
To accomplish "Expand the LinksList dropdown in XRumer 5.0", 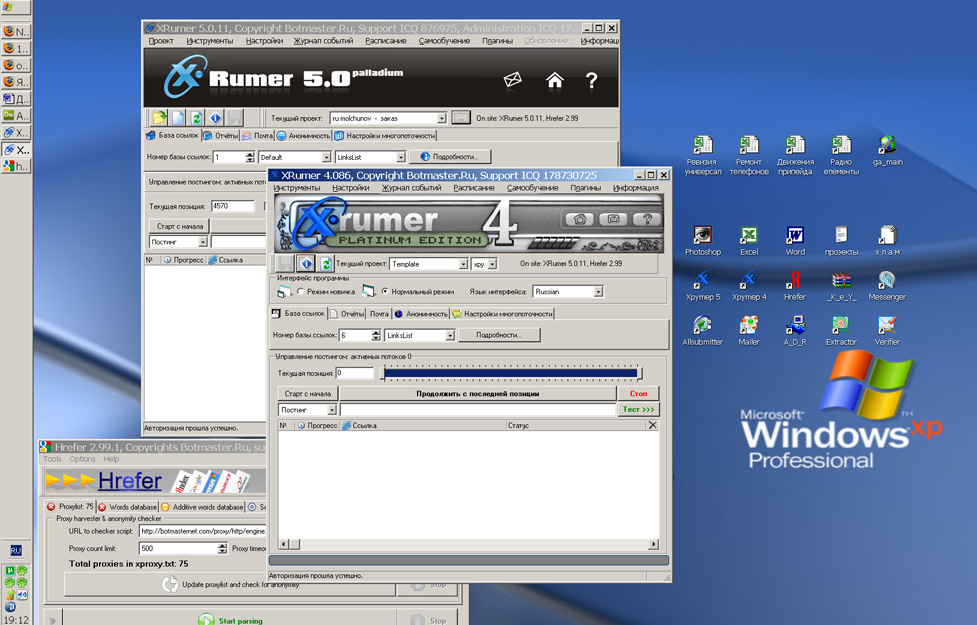I will point(401,157).
